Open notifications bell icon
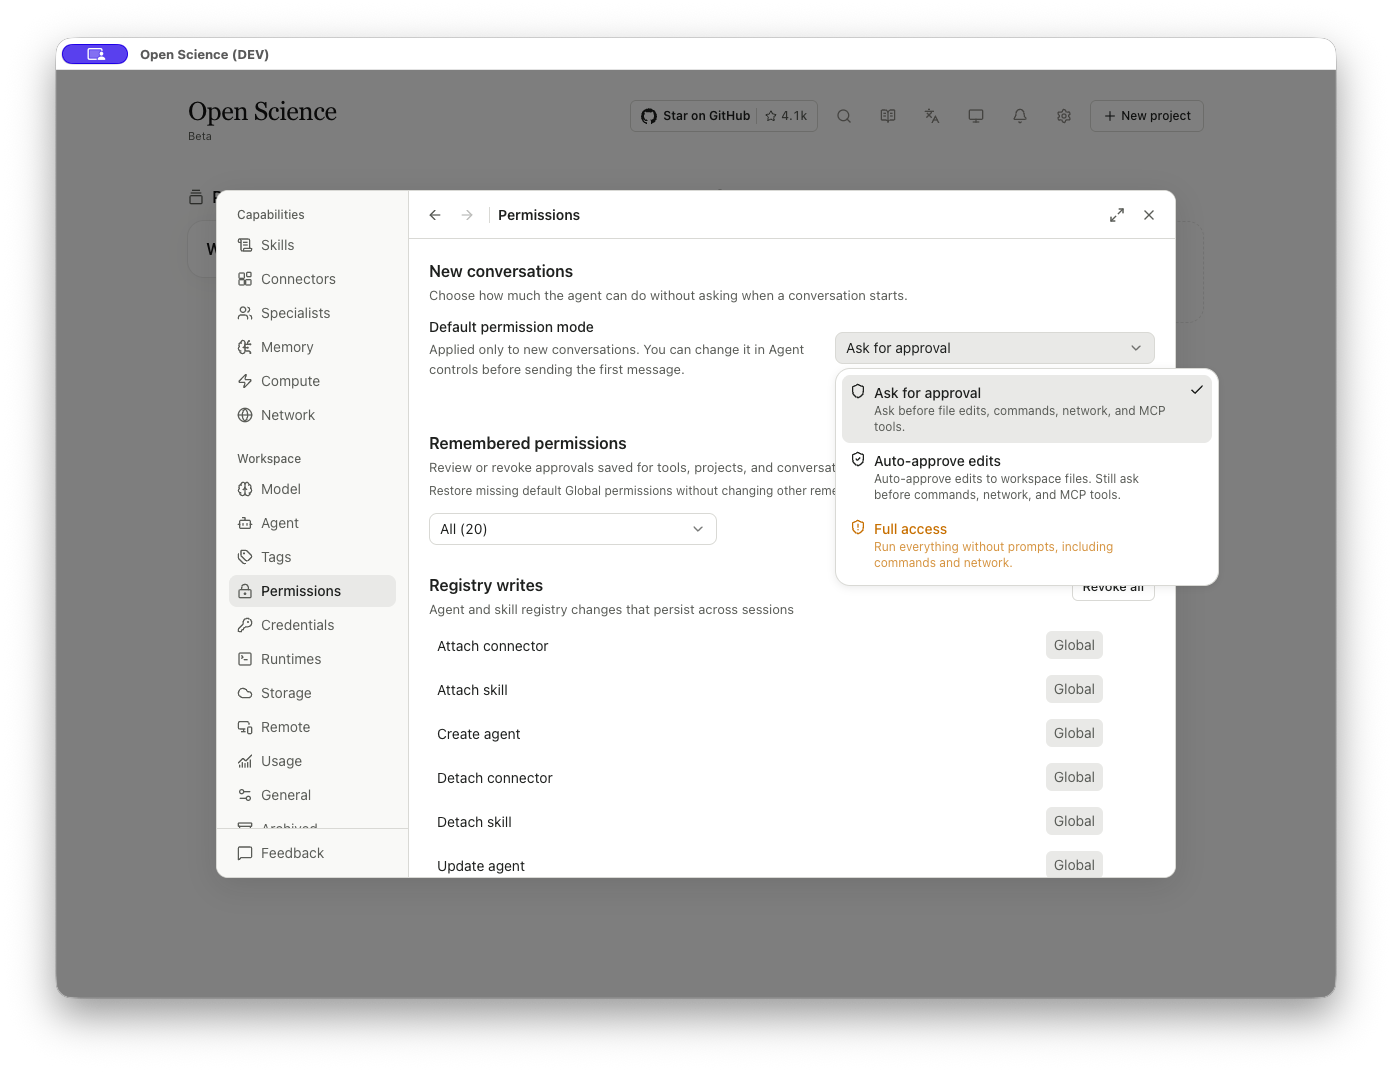1392x1072 pixels. point(1020,116)
